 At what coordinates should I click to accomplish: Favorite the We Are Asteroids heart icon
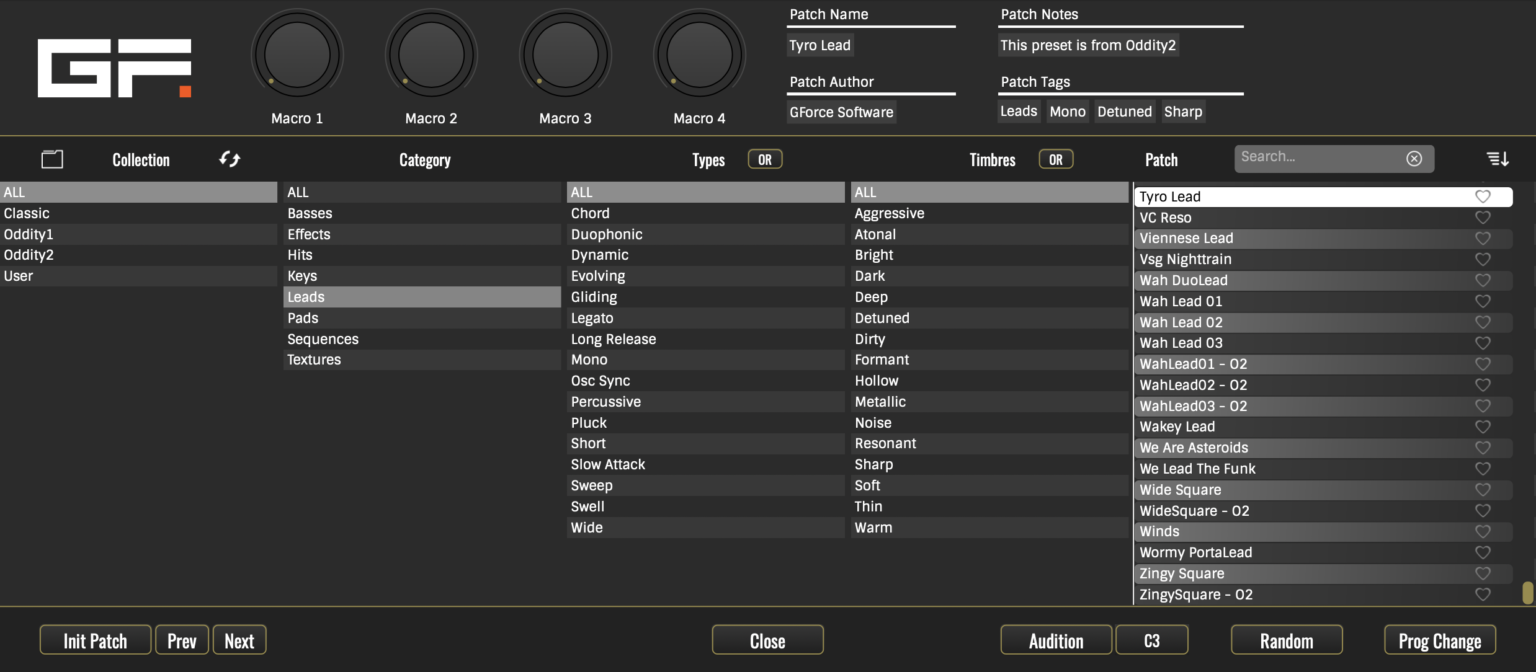1482,447
